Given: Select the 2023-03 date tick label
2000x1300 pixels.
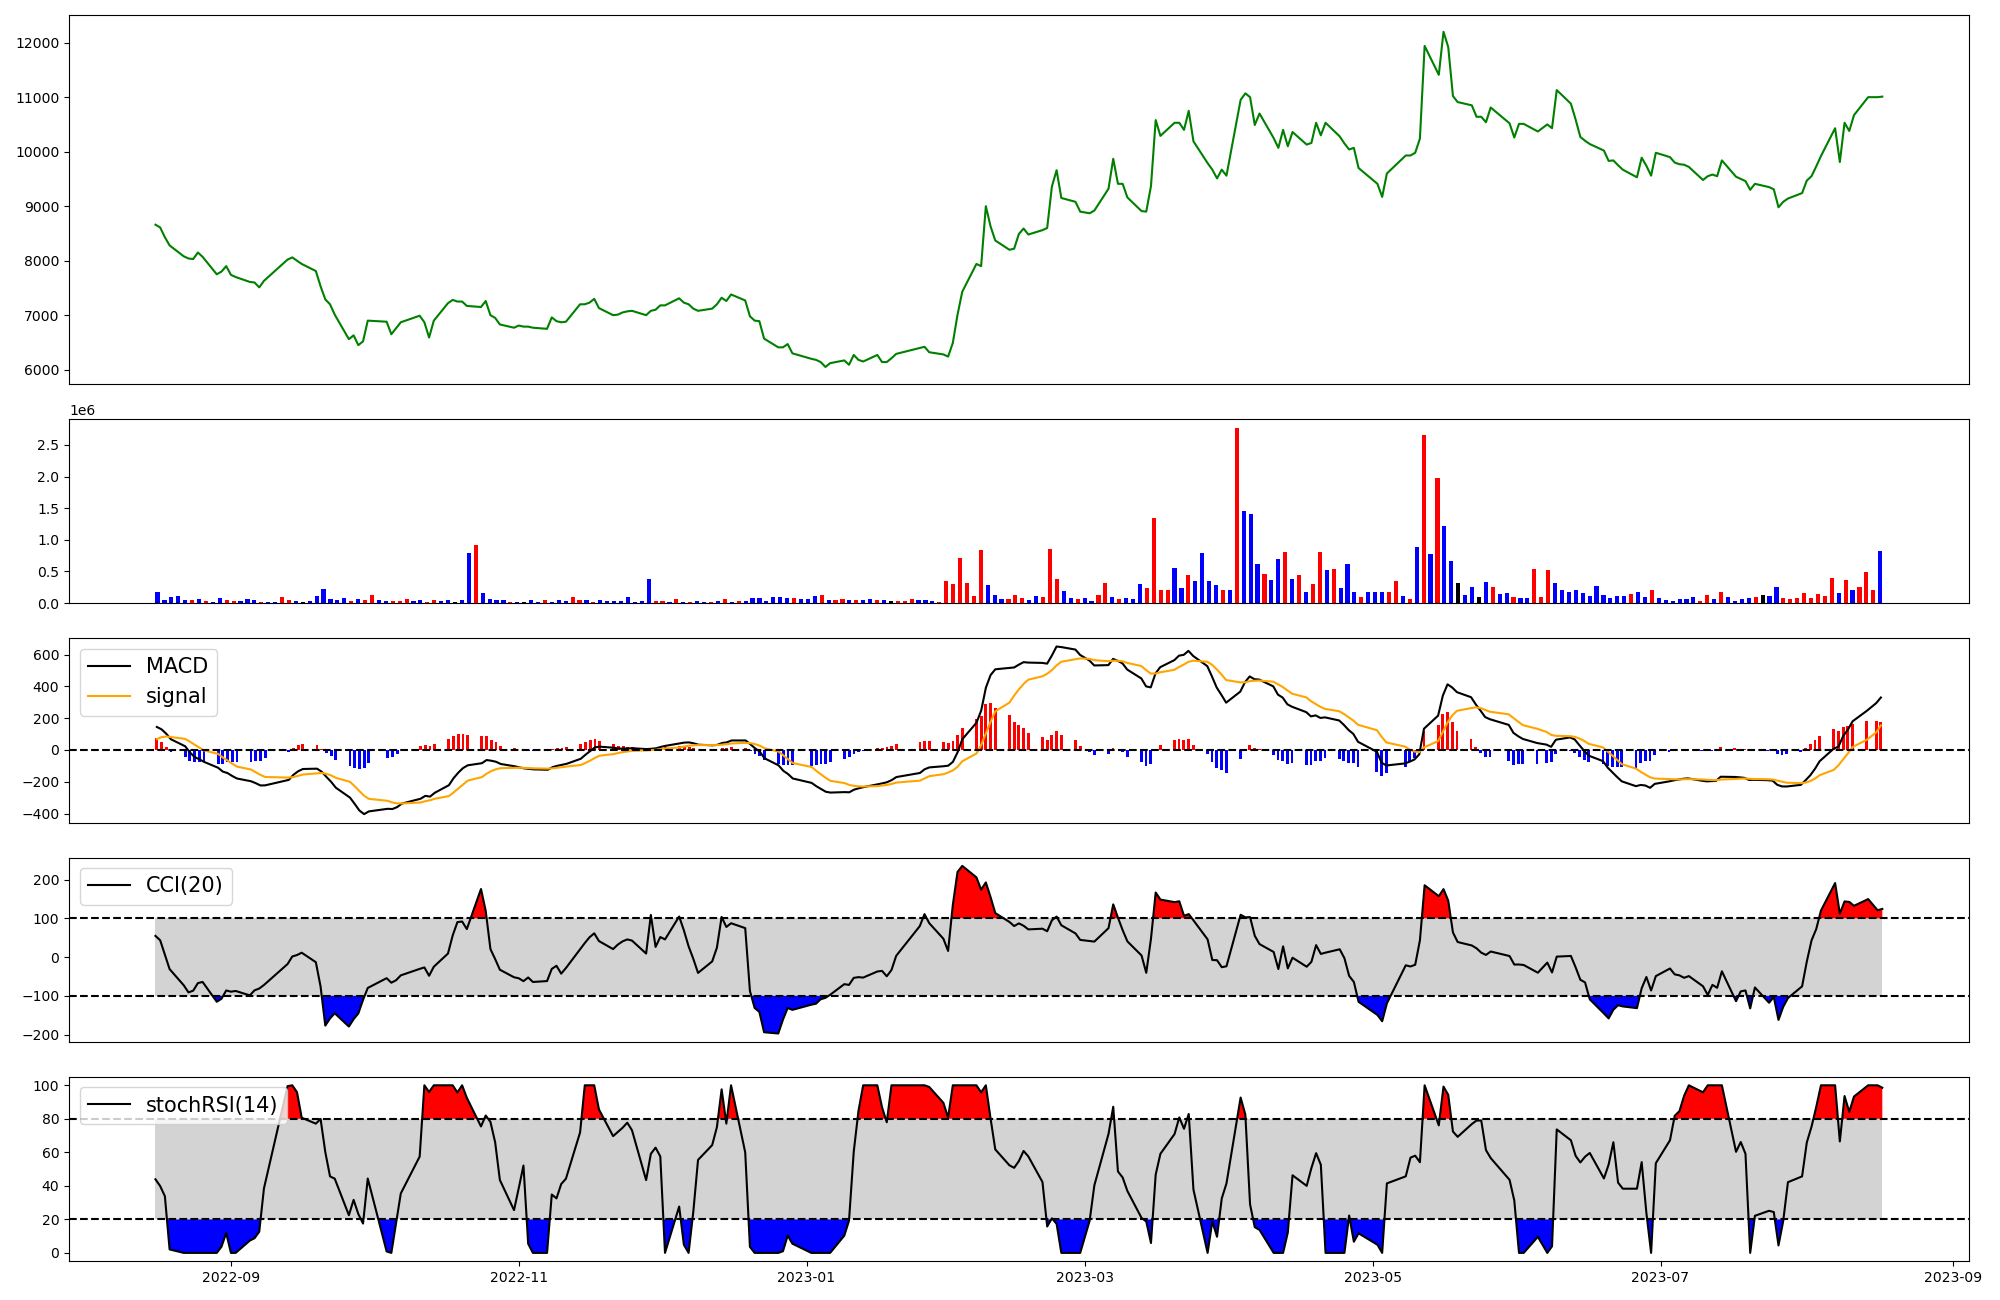Looking at the screenshot, I should 1085,1277.
